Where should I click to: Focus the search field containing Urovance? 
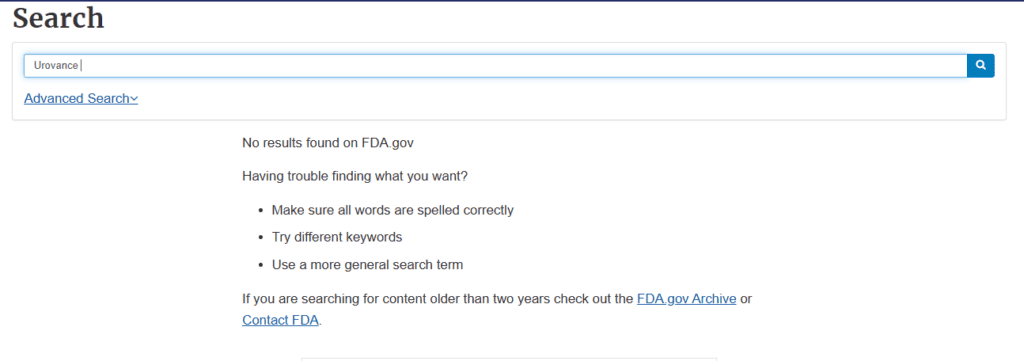click(496, 65)
